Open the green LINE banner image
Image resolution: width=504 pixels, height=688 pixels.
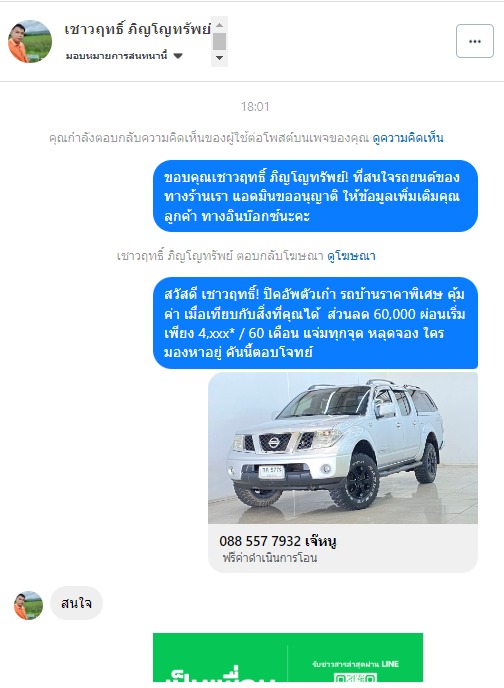coord(288,657)
